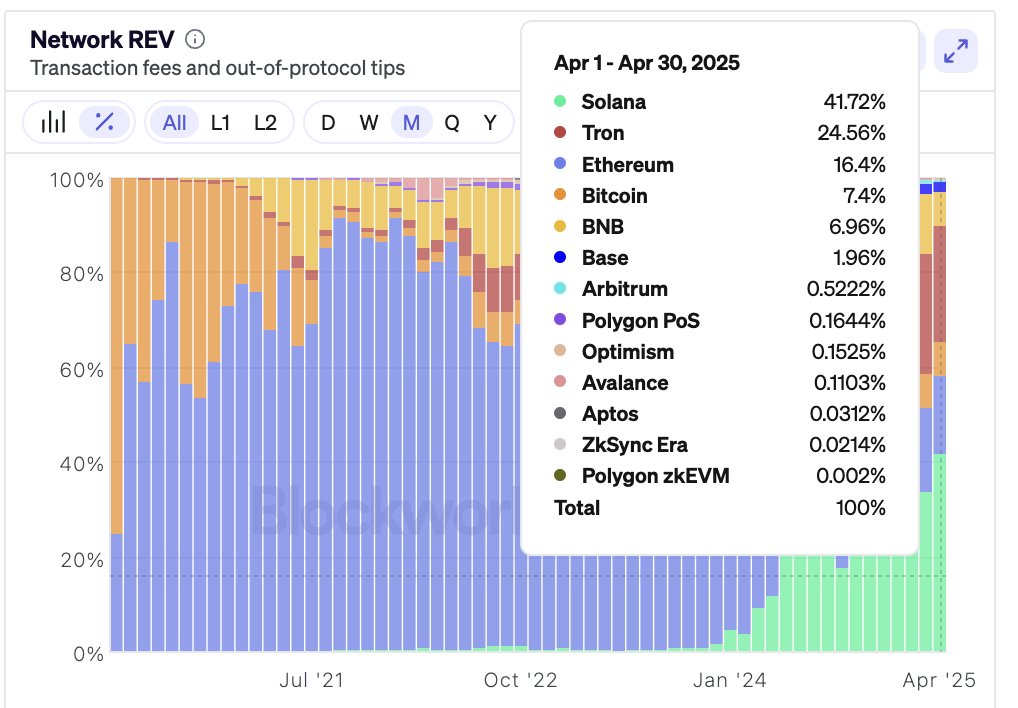Click the Solana green legend dot
Viewport: 1018px width, 708px height.
(560, 101)
